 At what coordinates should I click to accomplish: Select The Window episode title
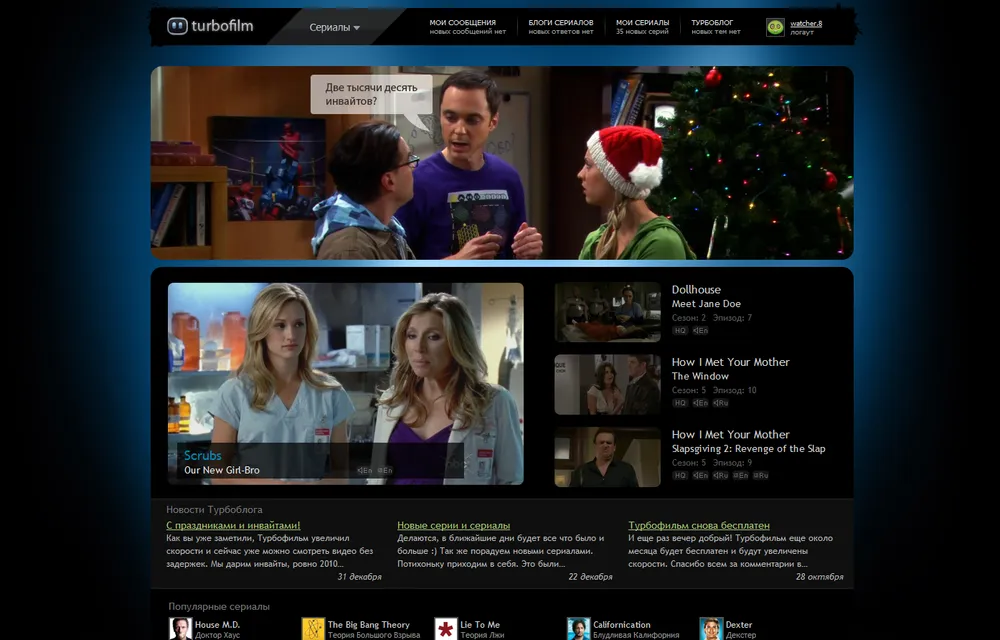[700, 376]
